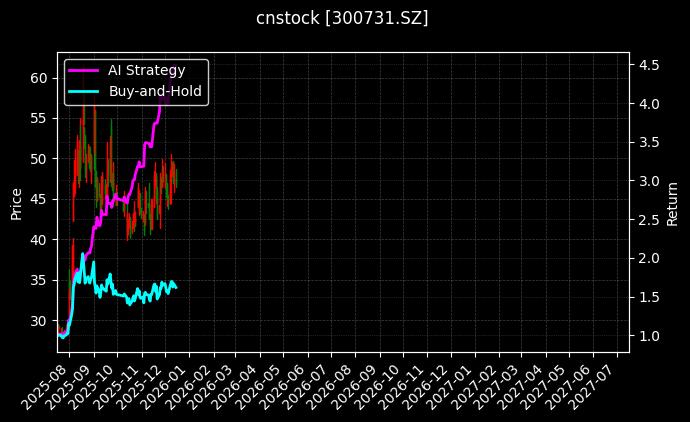Click the 2026-02 date label

pyautogui.click(x=190, y=386)
